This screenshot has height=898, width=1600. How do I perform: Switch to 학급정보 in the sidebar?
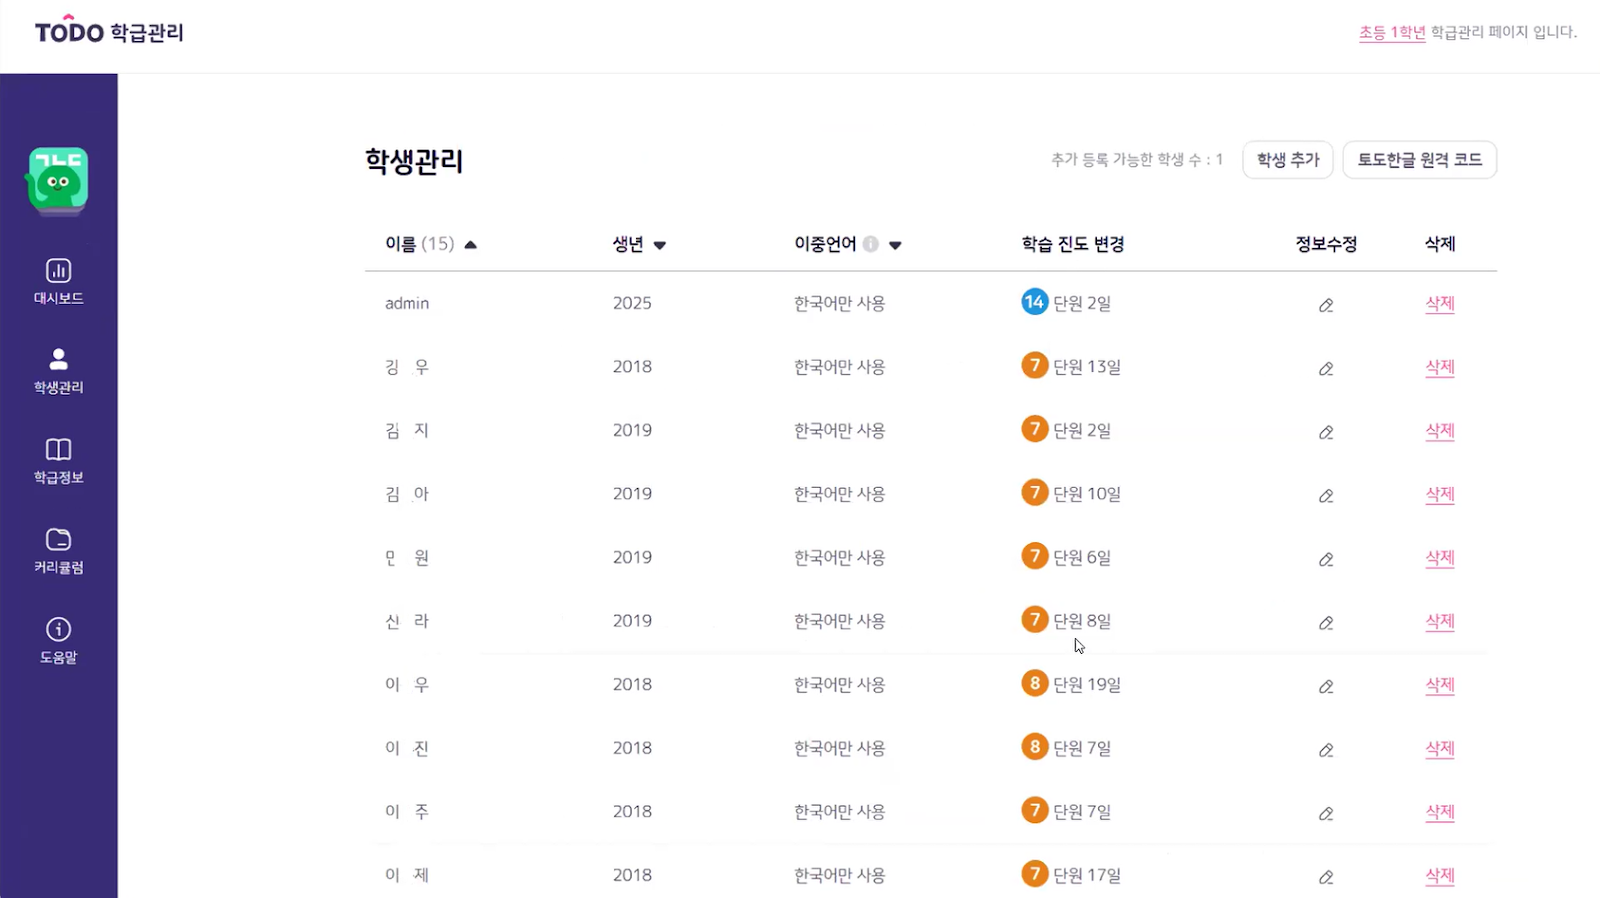tap(58, 460)
